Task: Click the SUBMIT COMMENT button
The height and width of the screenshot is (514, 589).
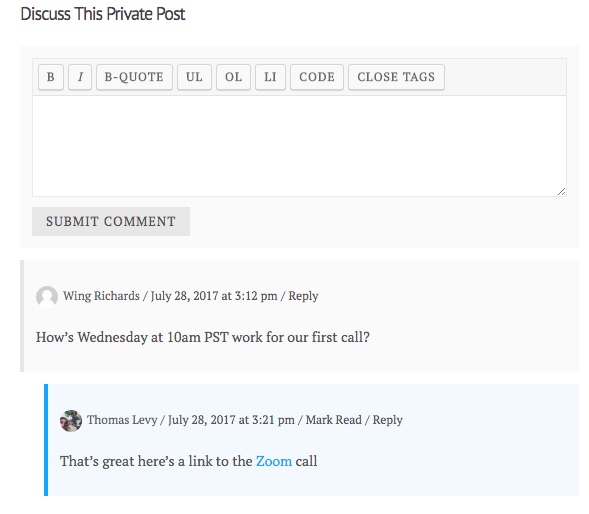Action: coord(111,221)
